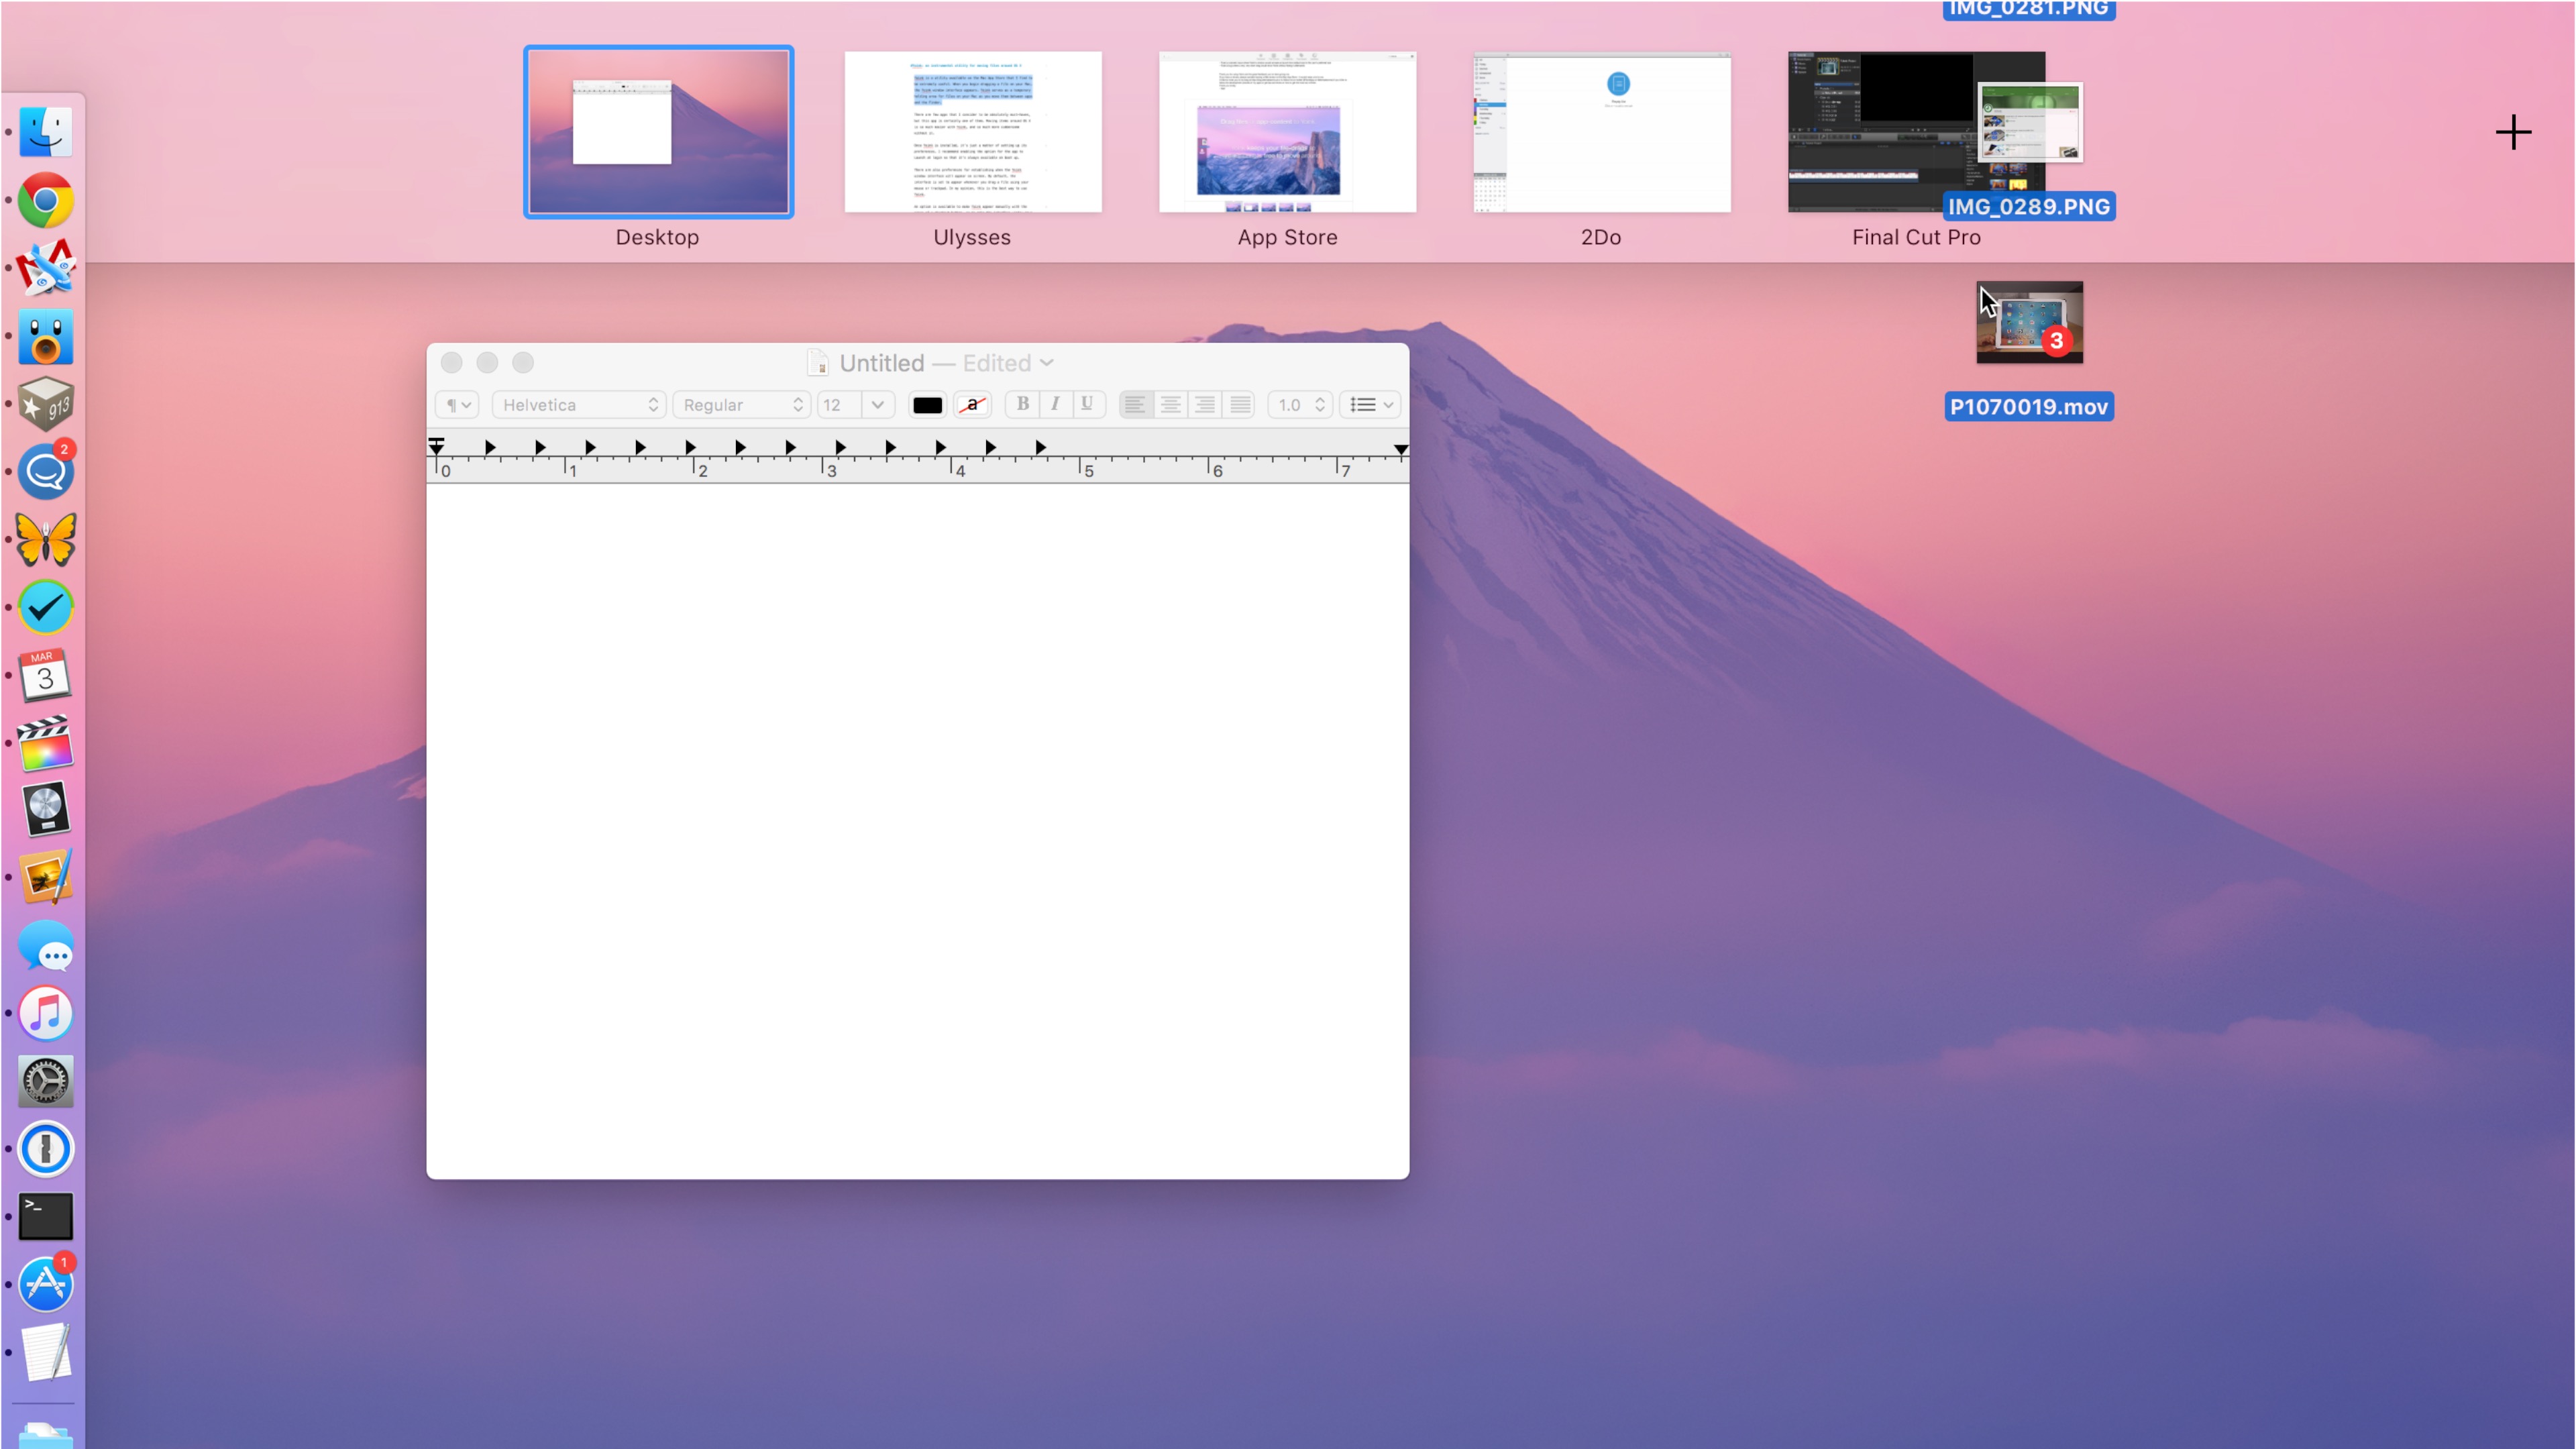This screenshot has width=2576, height=1449.
Task: Open the Terminal app in the dock
Action: click(x=45, y=1216)
